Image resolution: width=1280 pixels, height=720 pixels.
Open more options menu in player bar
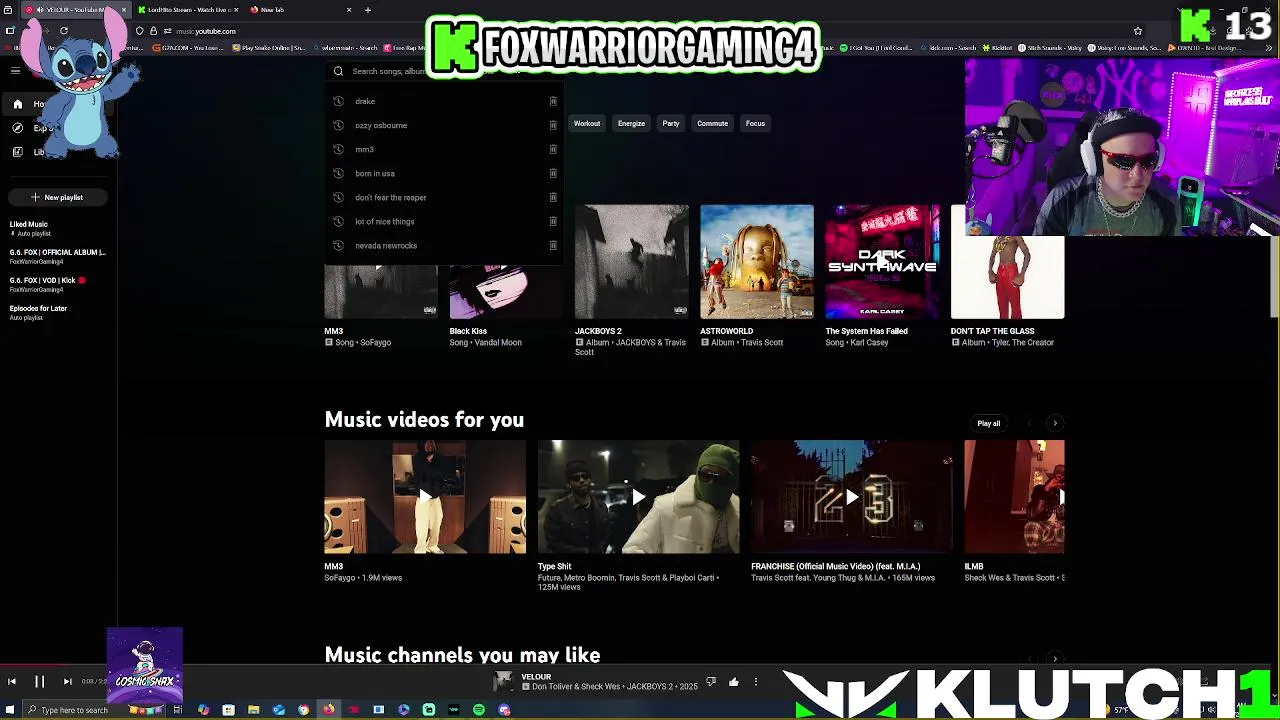click(756, 682)
